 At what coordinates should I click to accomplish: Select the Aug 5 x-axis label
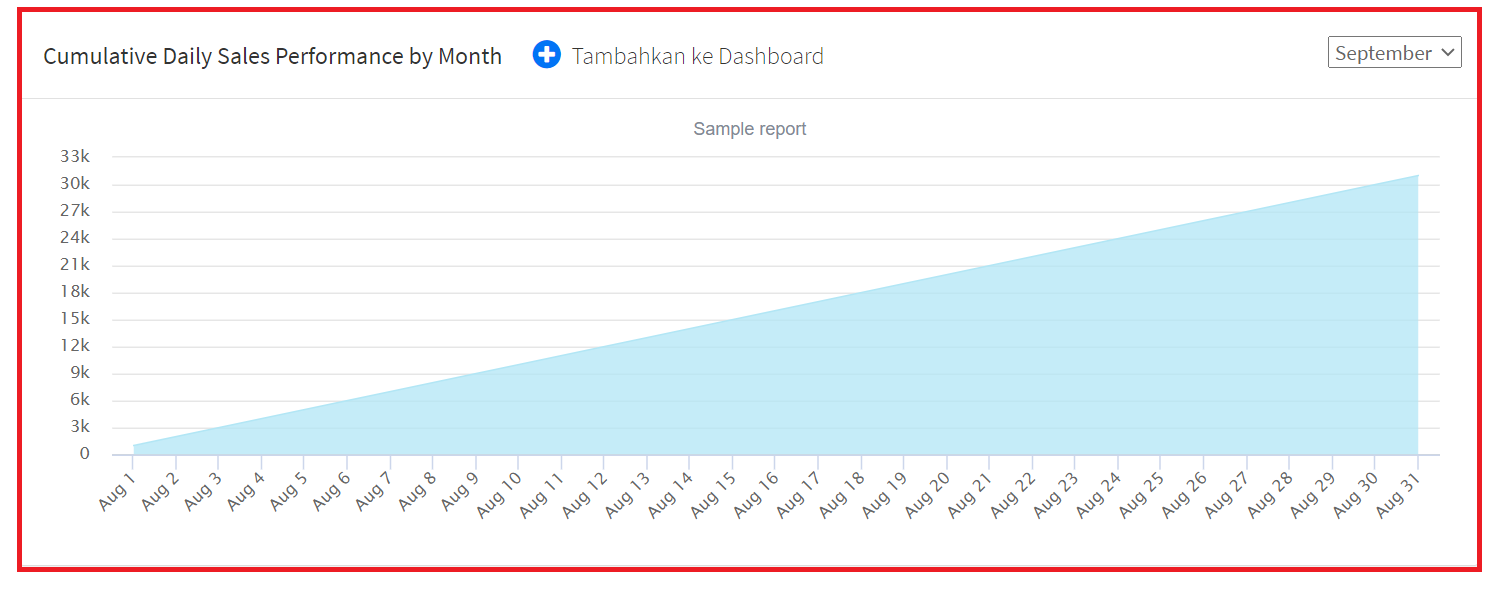(x=287, y=484)
